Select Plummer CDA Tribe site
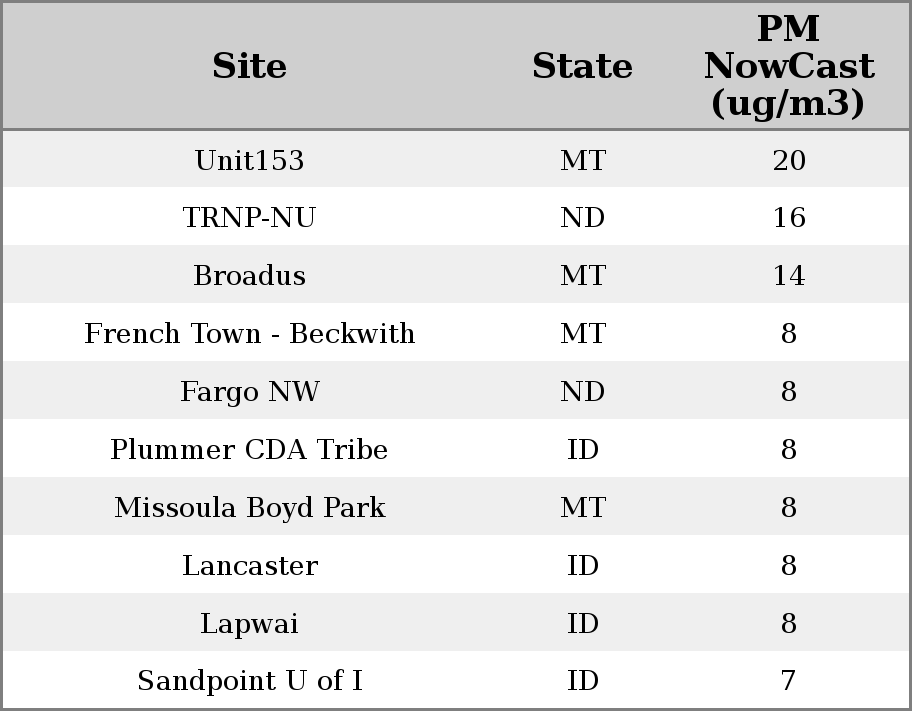Image resolution: width=912 pixels, height=711 pixels. [x=249, y=450]
